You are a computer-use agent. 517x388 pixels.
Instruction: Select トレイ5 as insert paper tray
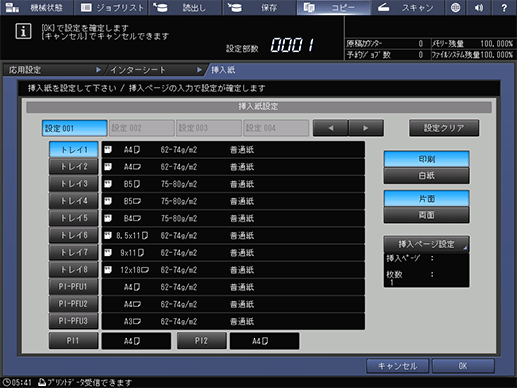(74, 218)
